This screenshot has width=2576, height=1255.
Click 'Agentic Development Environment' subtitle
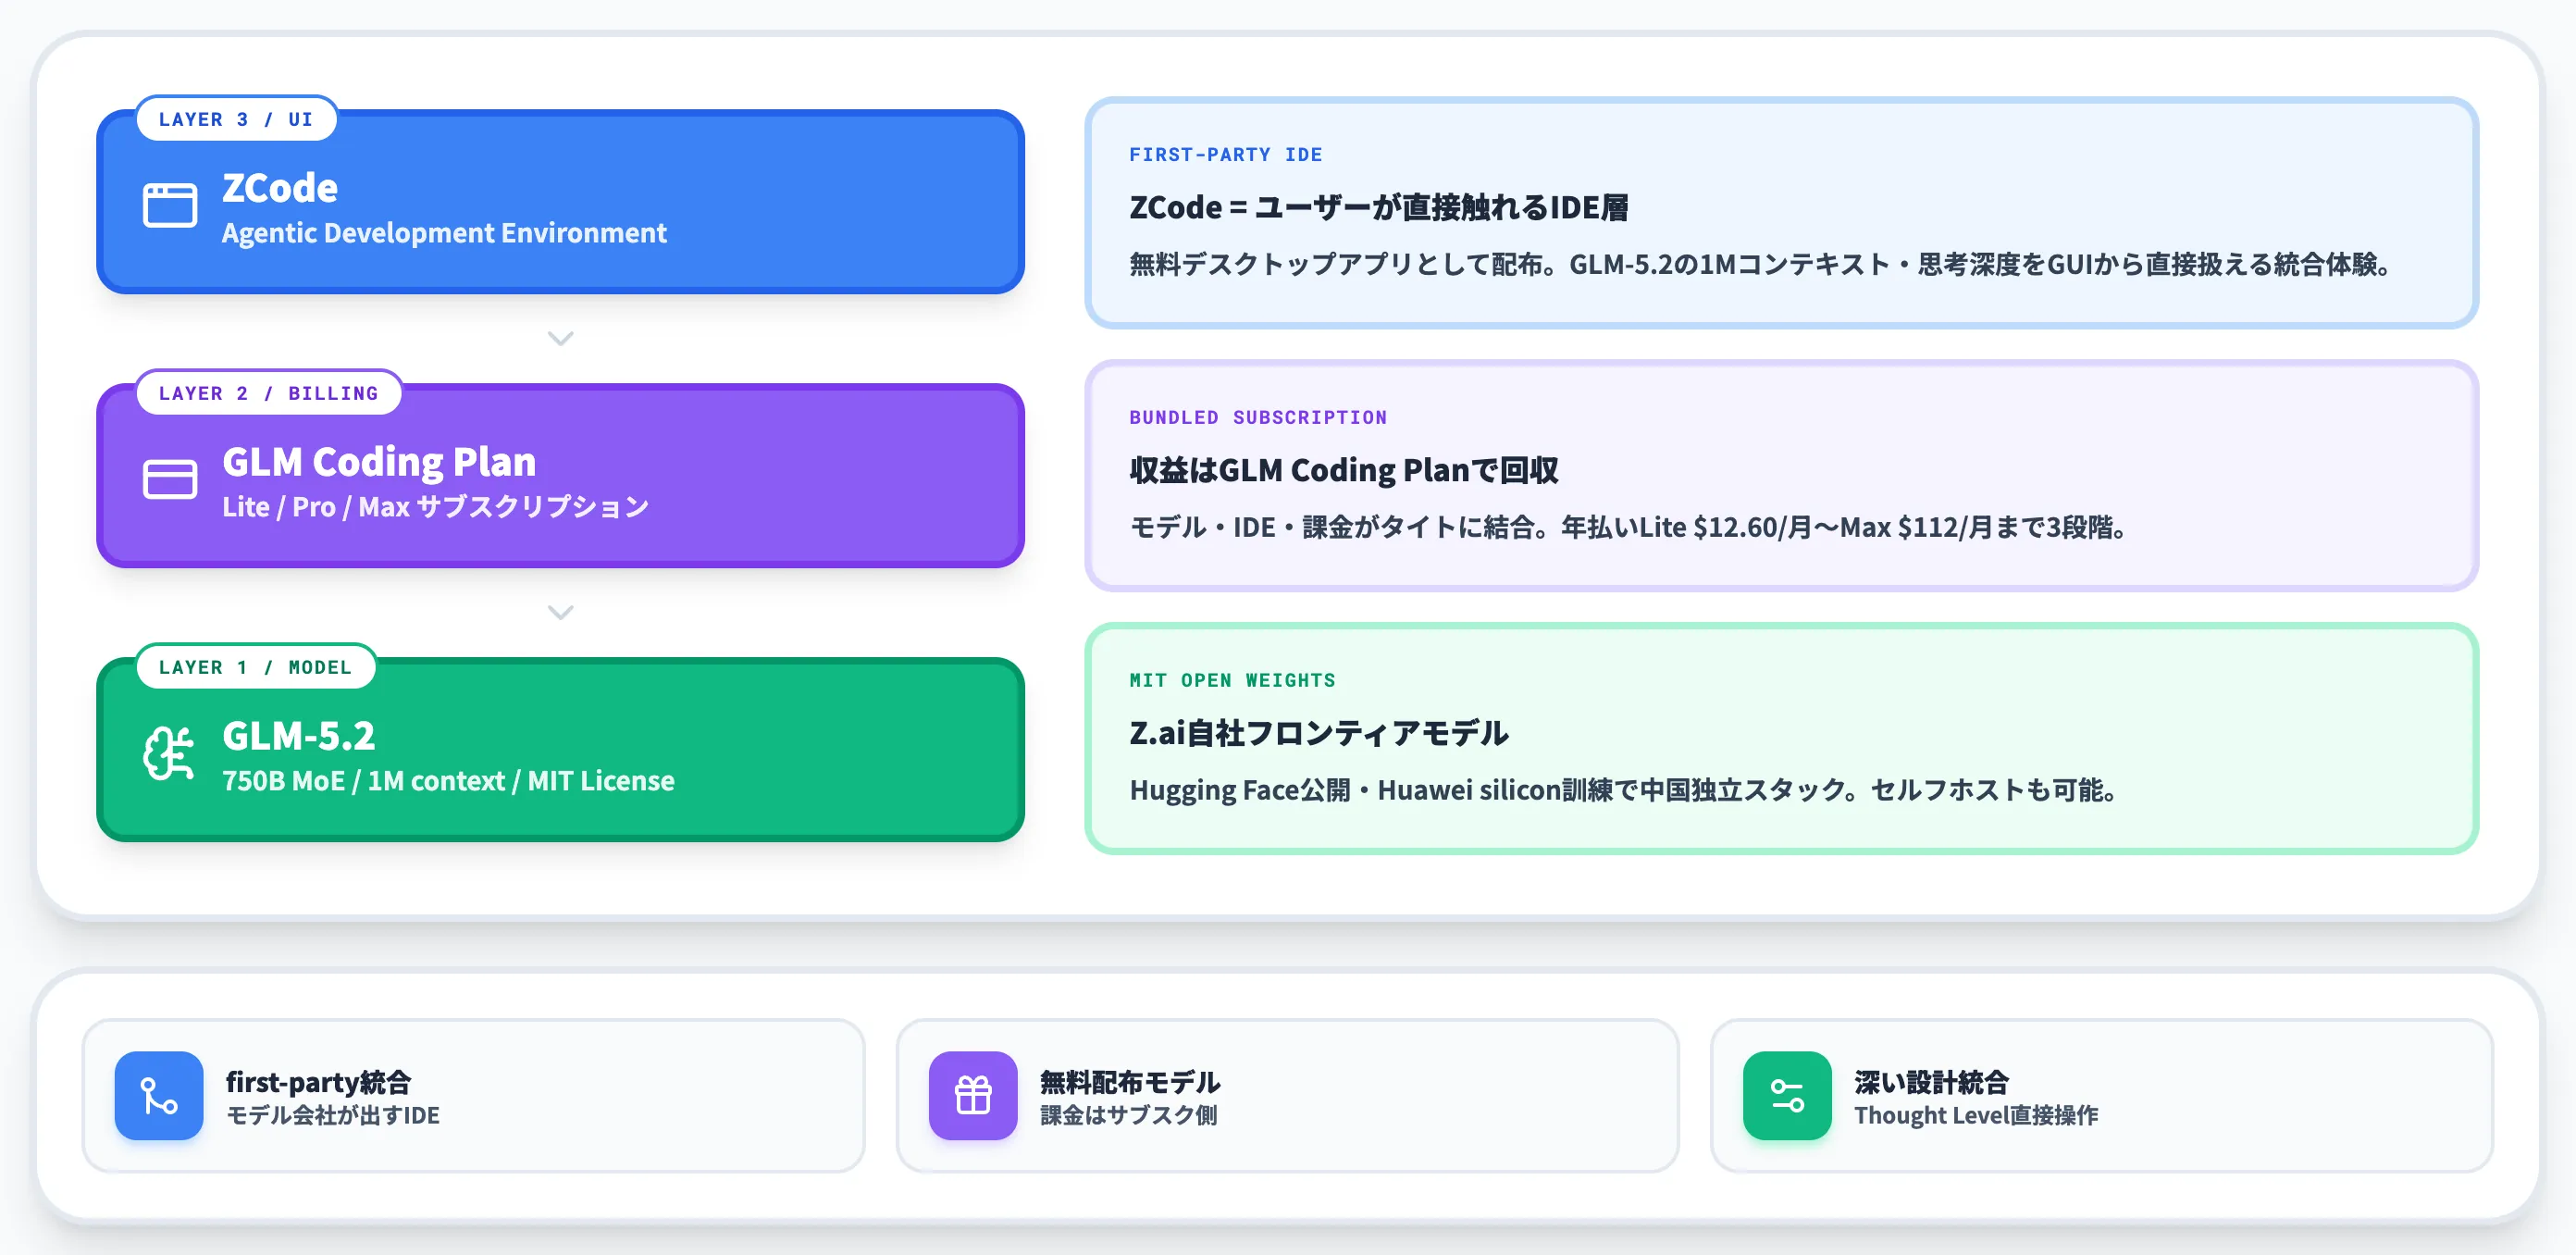tap(444, 233)
